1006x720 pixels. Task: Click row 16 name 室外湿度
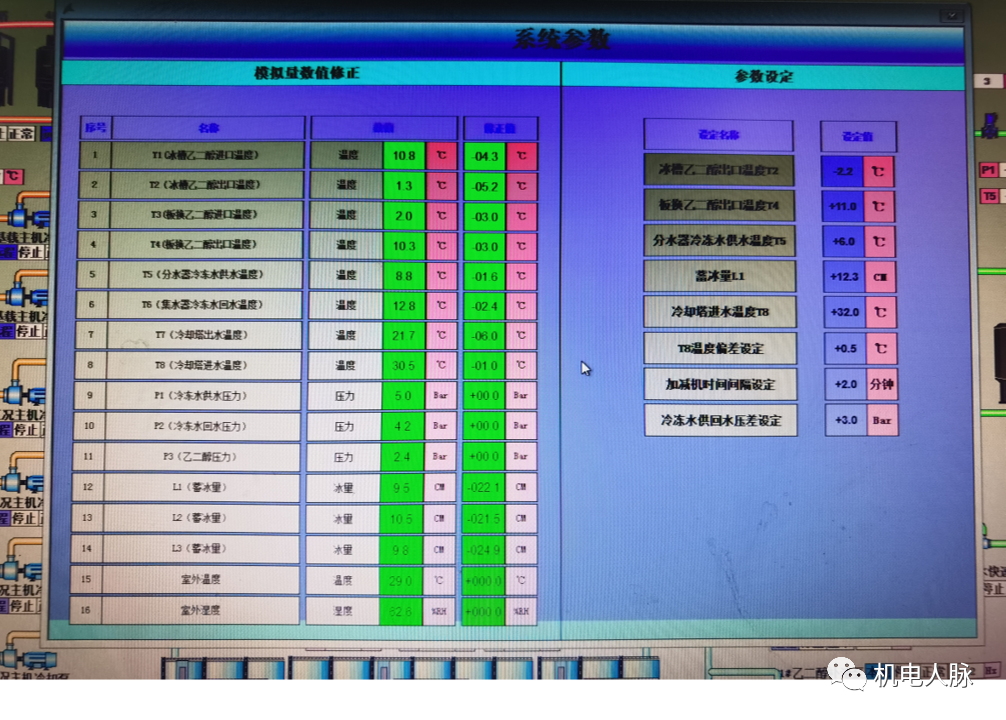pos(199,610)
